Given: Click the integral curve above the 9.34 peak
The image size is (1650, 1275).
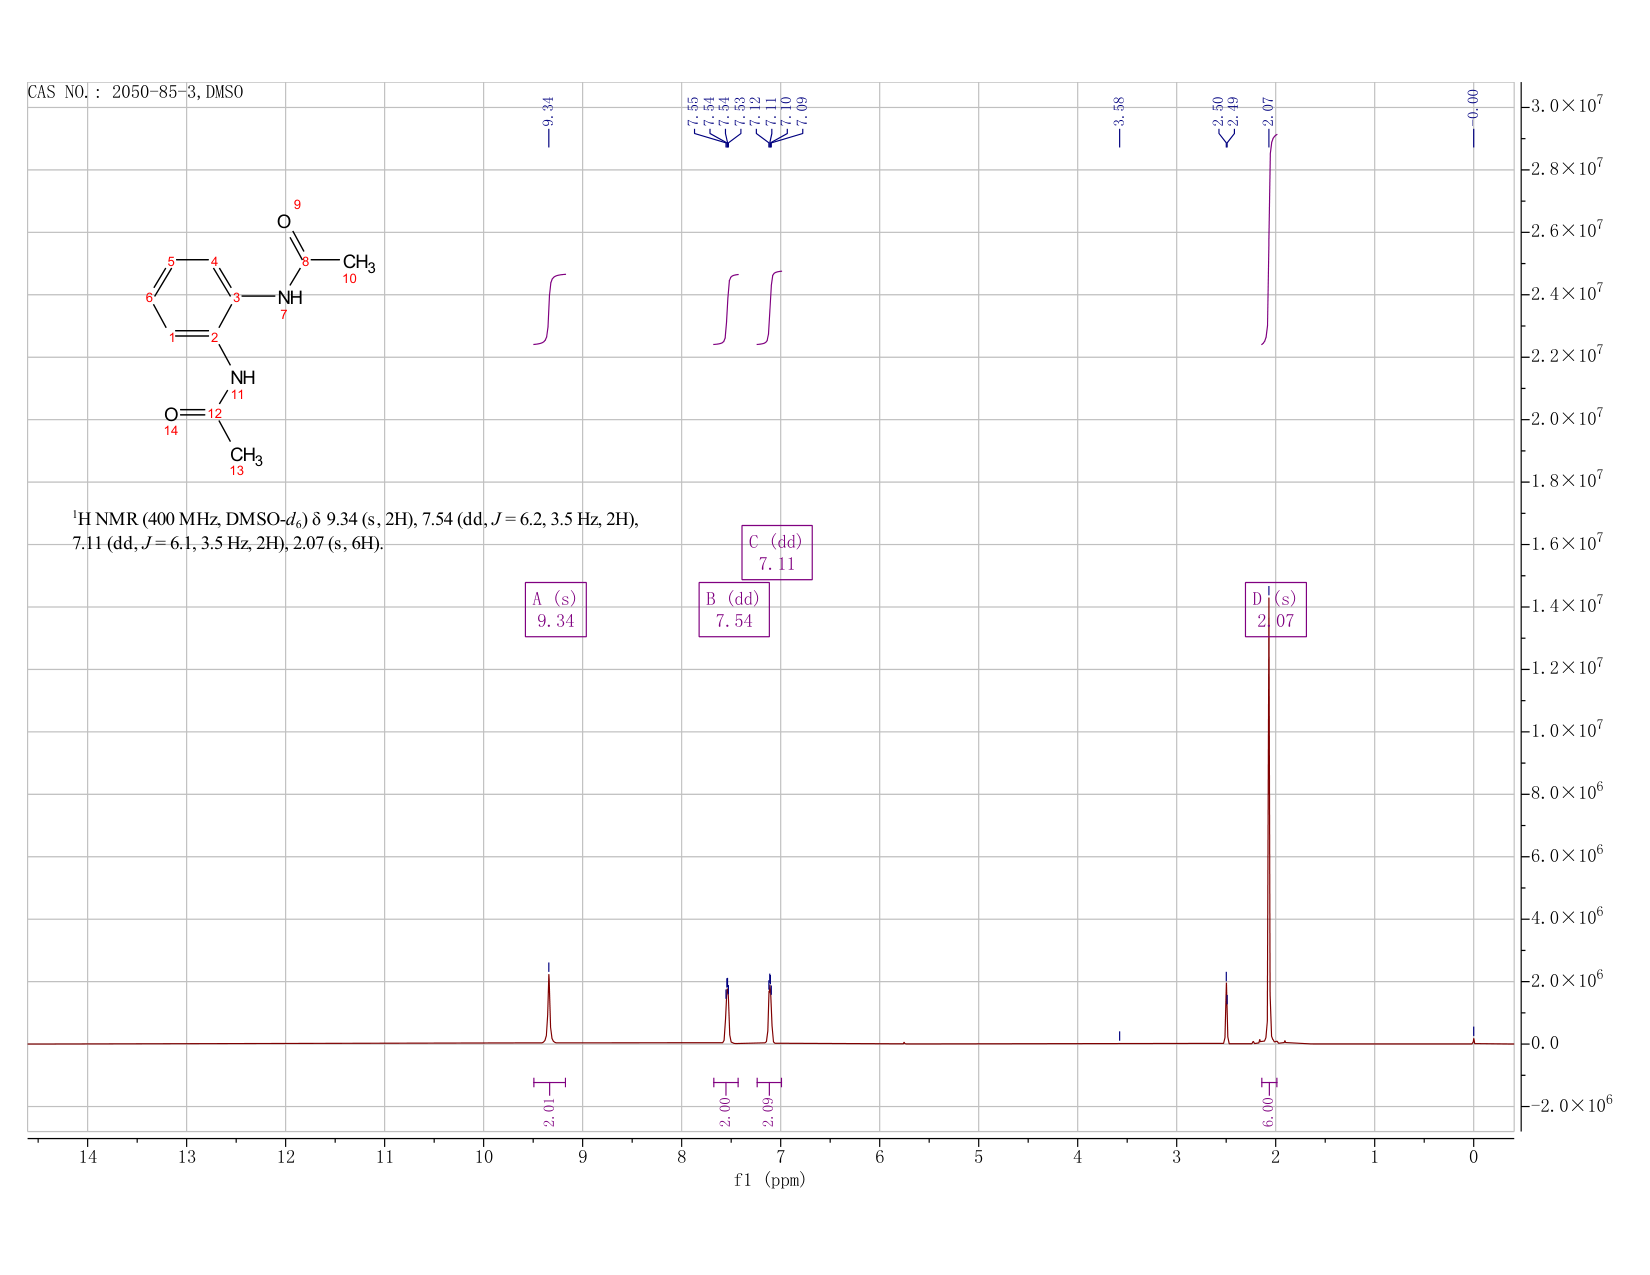Looking at the screenshot, I should (x=550, y=309).
